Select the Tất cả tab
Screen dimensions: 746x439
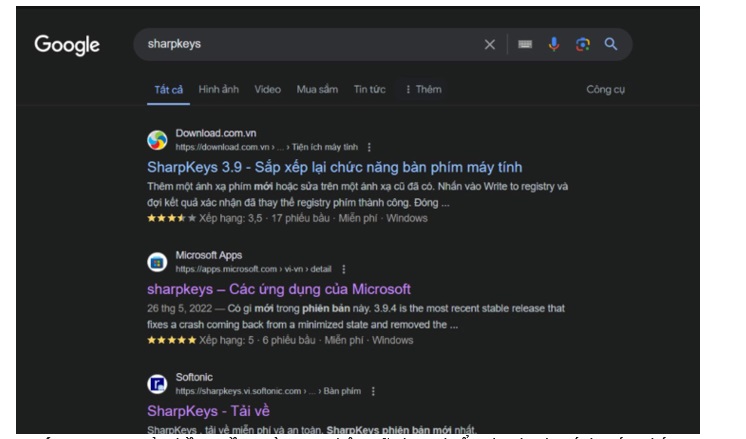coord(168,89)
